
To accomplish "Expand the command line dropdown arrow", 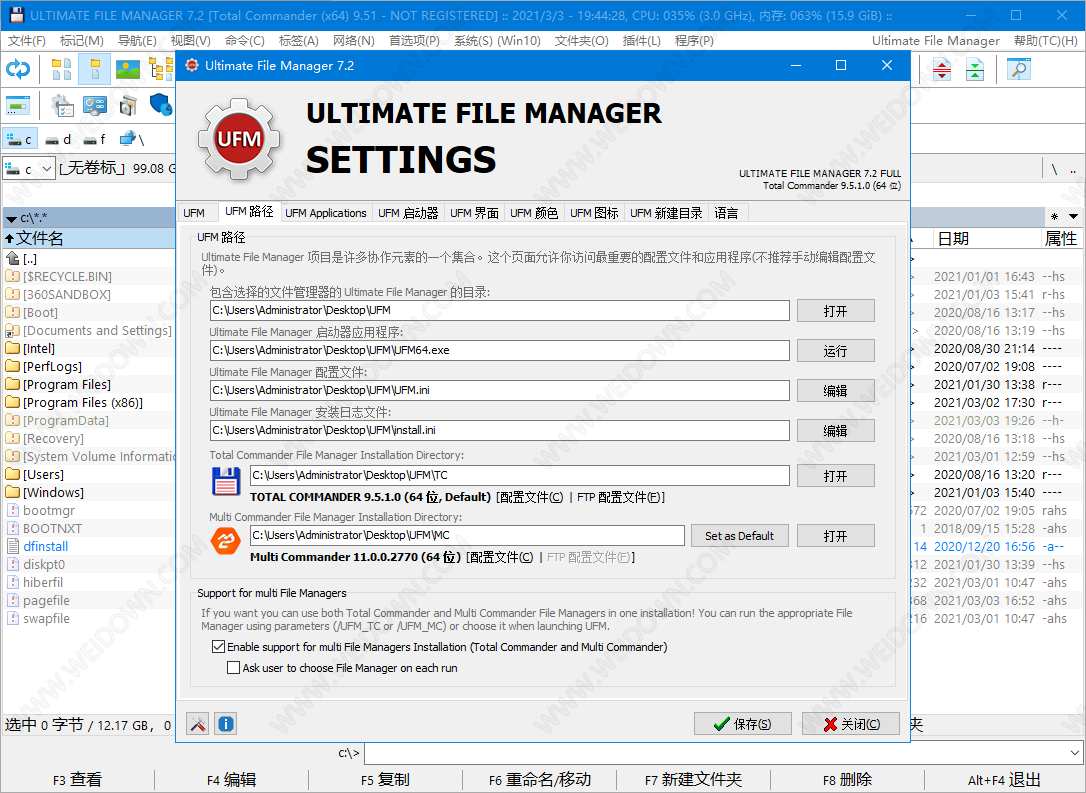I will 1075,752.
